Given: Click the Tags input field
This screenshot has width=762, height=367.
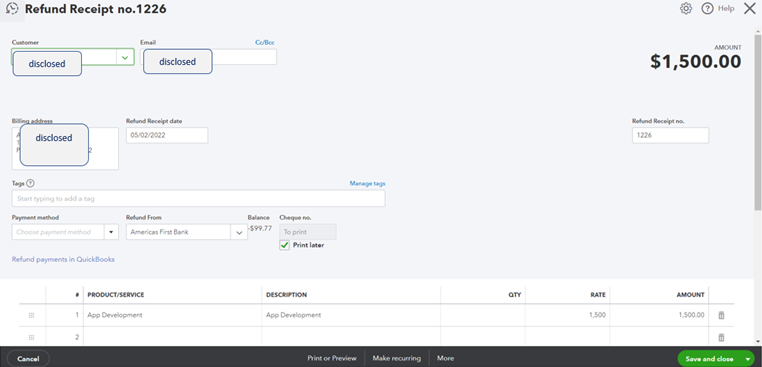Looking at the screenshot, I should 198,198.
